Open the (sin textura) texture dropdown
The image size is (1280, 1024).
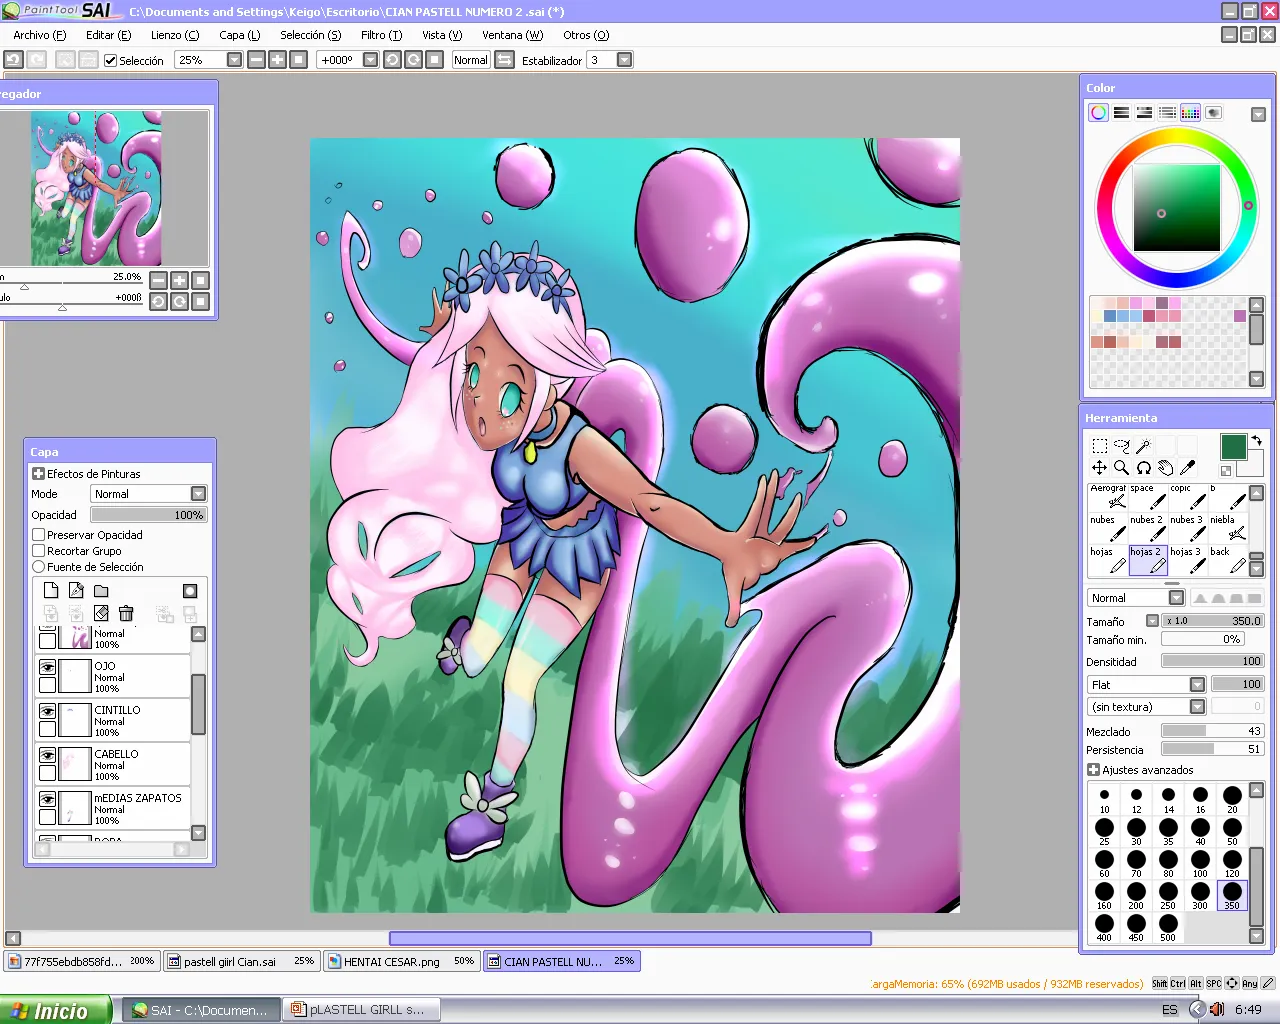coord(1197,707)
